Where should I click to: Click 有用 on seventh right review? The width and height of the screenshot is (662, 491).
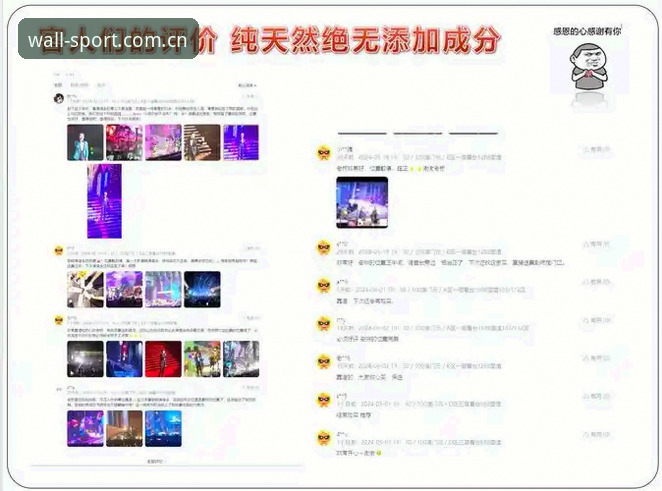[597, 434]
